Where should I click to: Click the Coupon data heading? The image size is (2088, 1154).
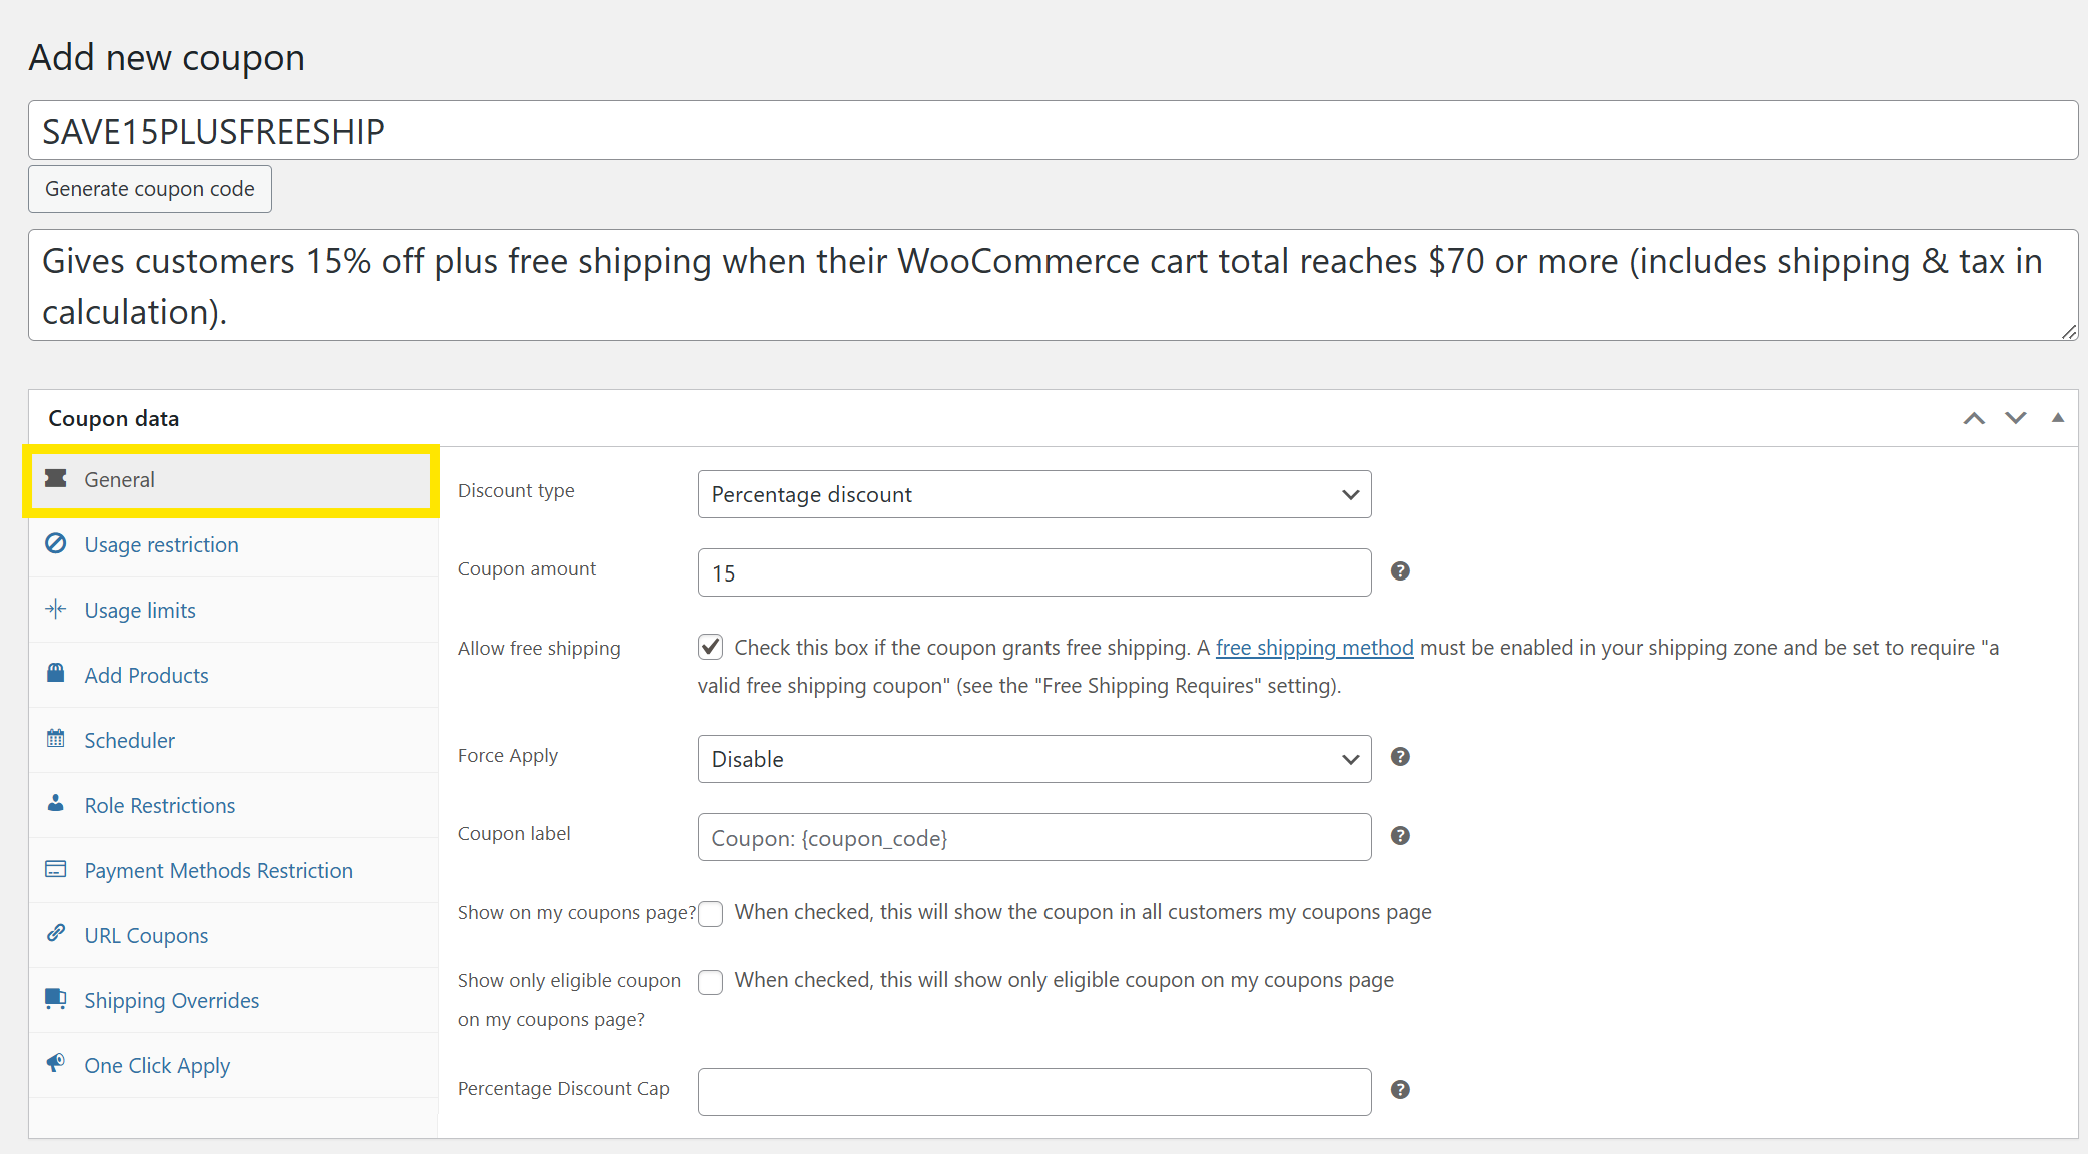114,418
